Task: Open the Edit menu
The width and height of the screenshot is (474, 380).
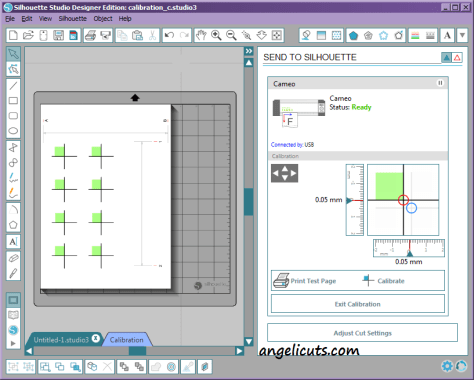Action: tap(27, 19)
